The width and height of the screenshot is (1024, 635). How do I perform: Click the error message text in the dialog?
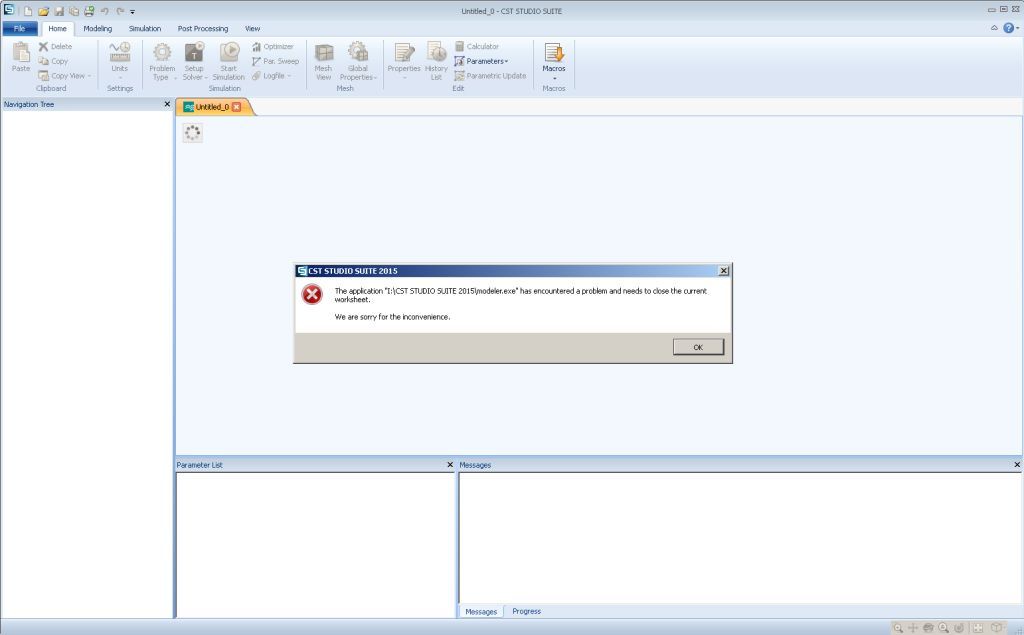coord(520,295)
